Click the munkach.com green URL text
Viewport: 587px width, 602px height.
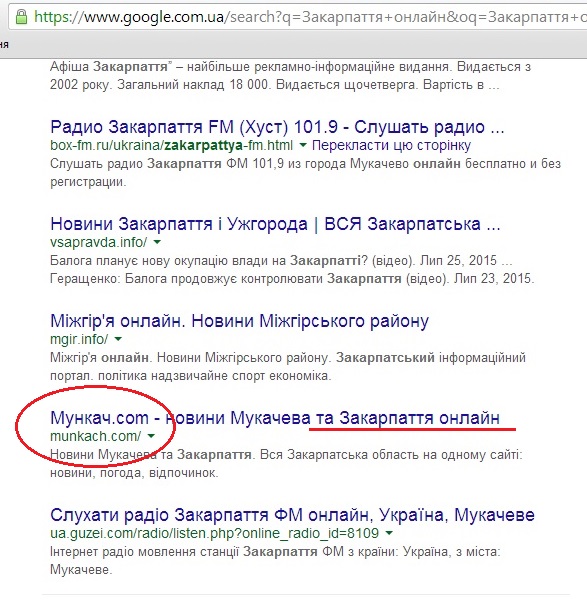coord(96,436)
